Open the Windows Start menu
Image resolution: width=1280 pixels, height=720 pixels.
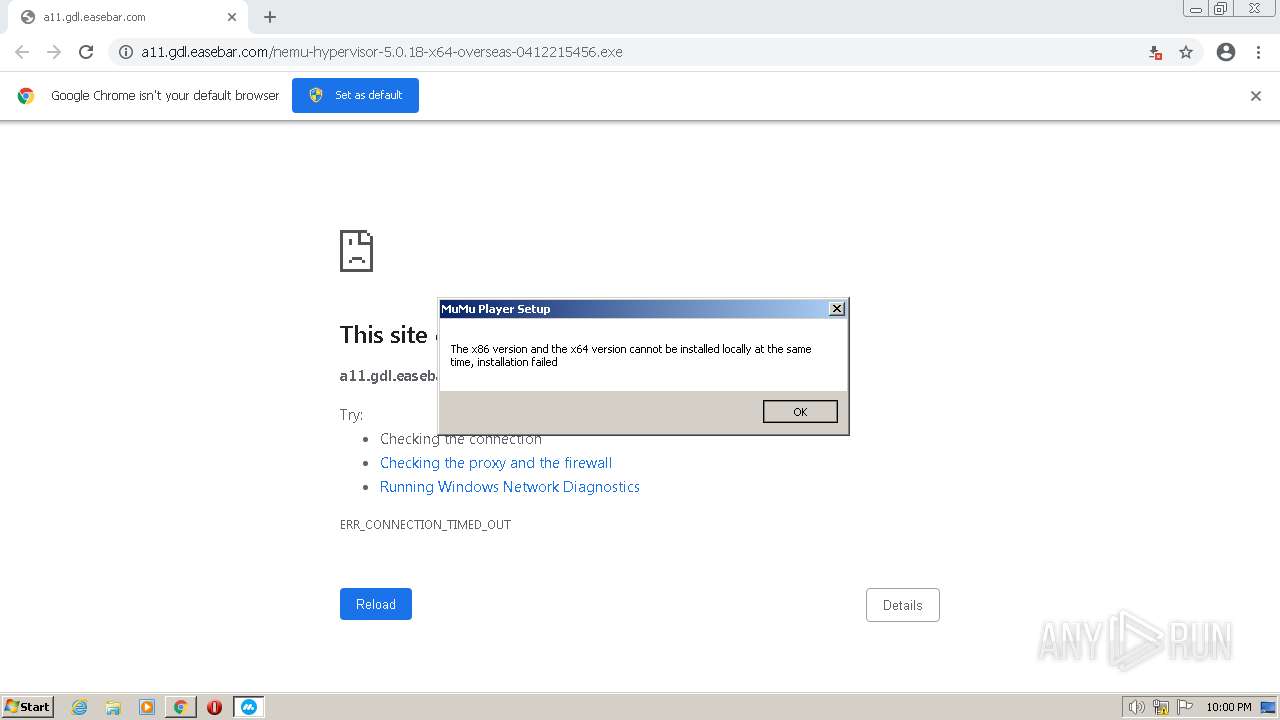pos(28,707)
